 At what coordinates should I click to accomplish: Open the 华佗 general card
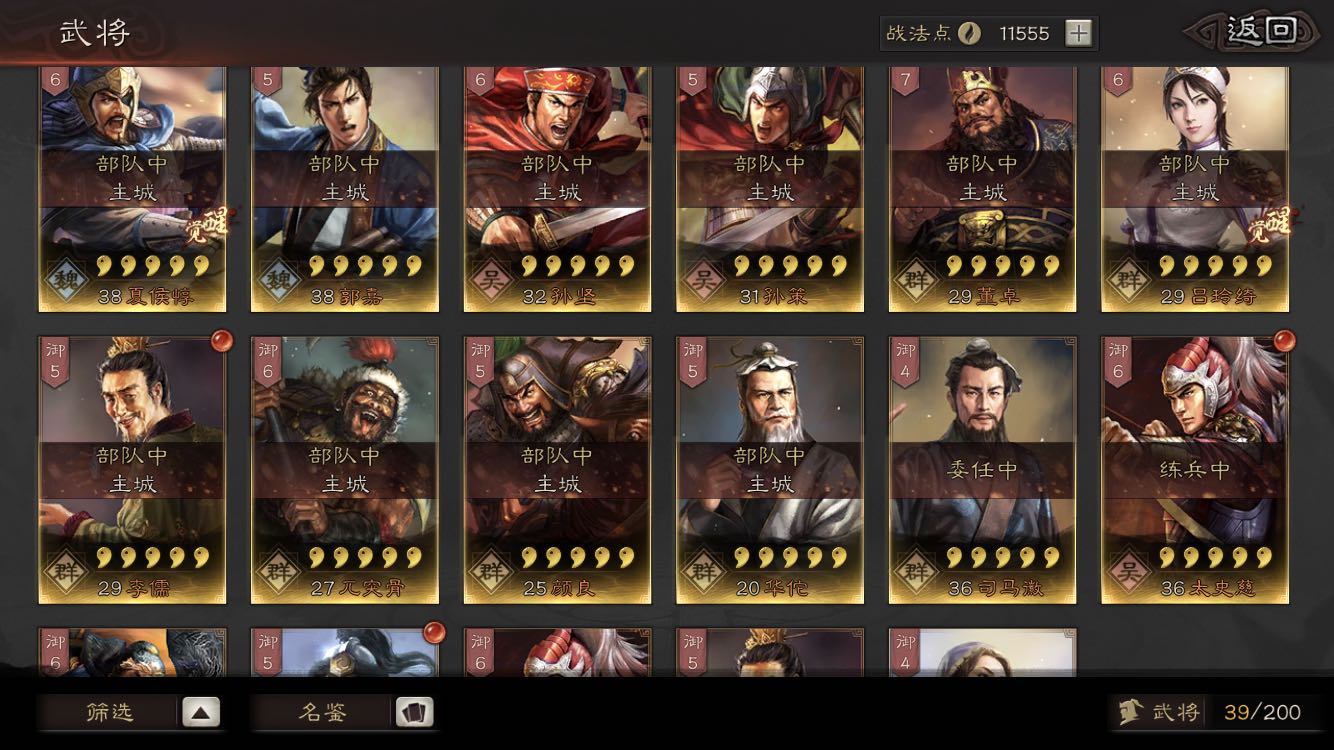pyautogui.click(x=770, y=470)
